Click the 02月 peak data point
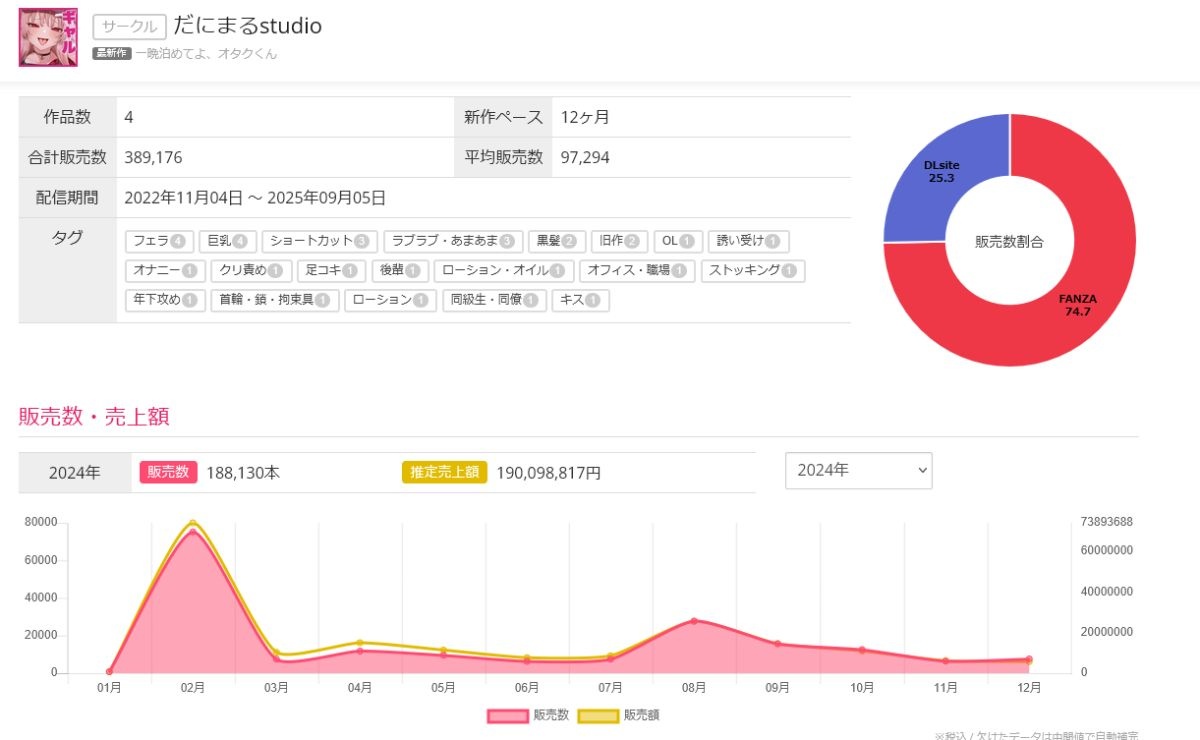Screen dimensions: 1200x740 (x=193, y=532)
